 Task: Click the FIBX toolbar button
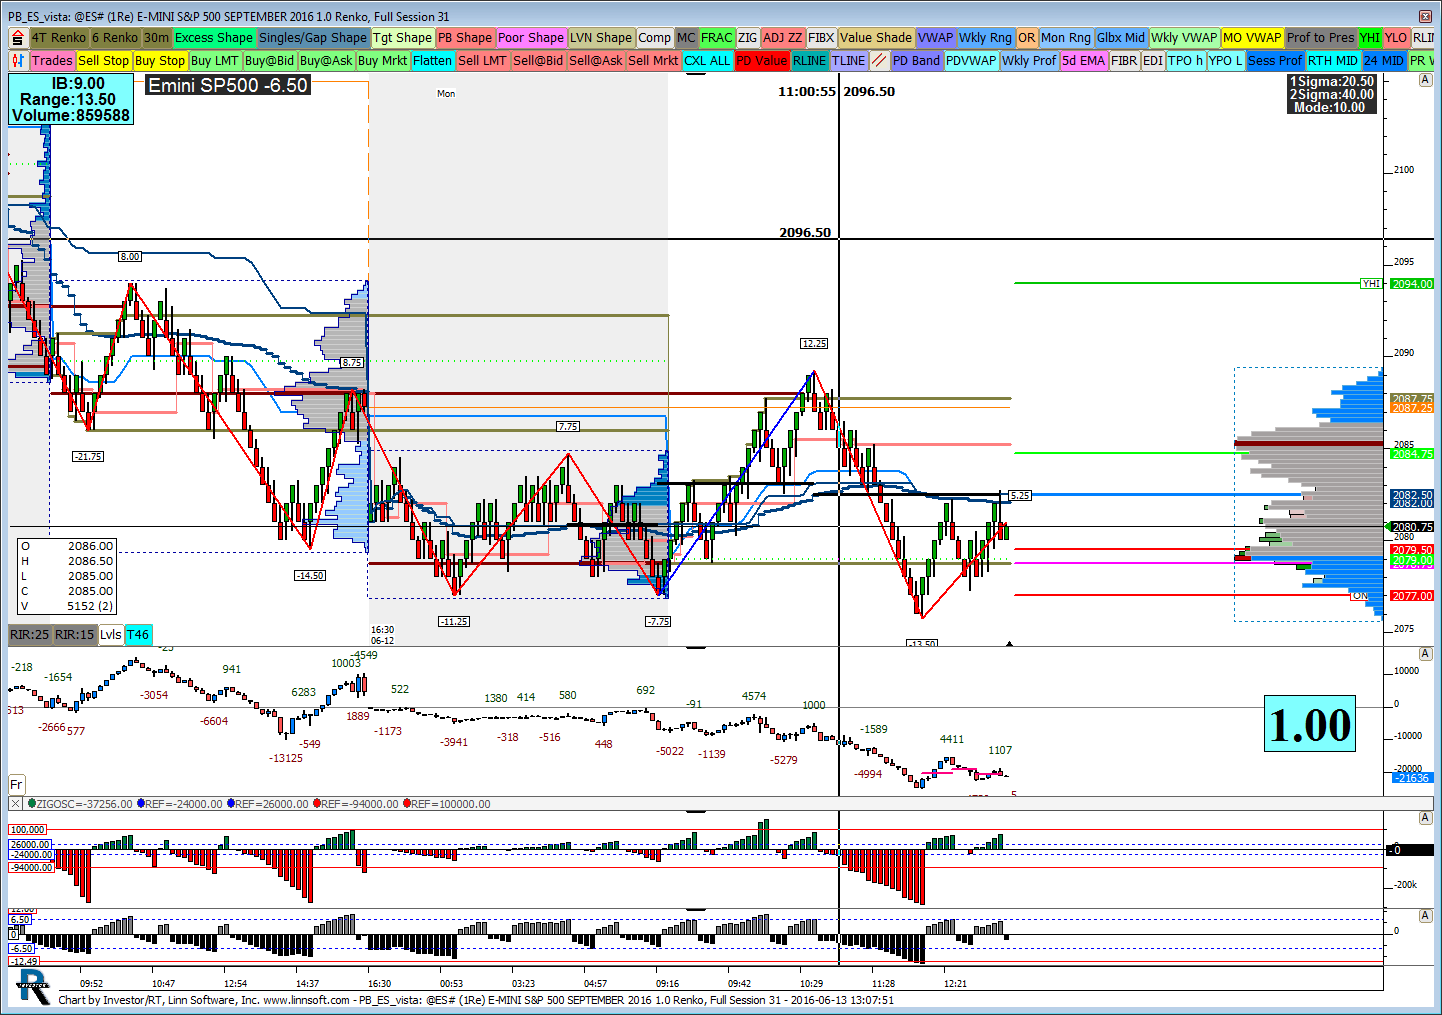821,38
